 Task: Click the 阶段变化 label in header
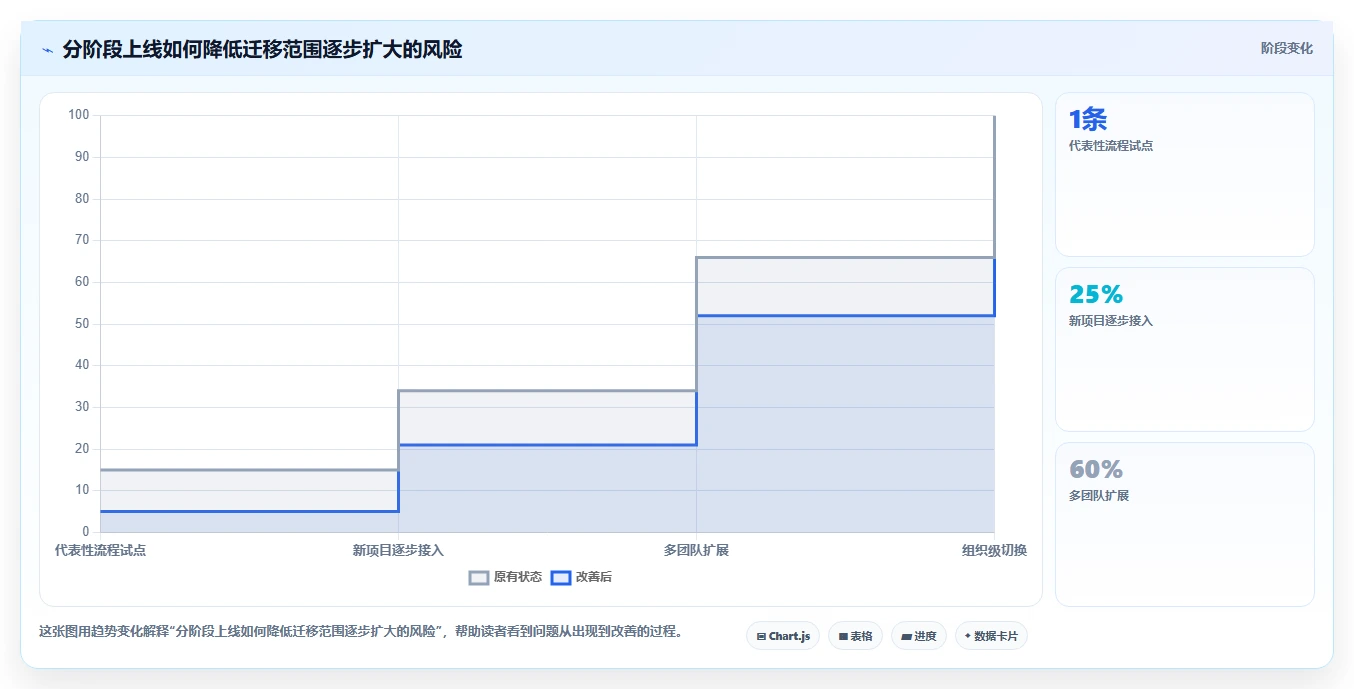[1286, 48]
